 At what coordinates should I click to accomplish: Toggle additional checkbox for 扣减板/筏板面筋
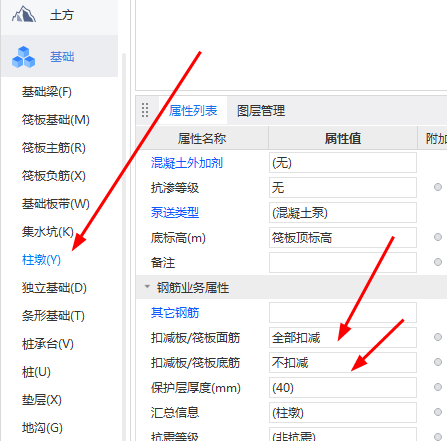click(438, 337)
